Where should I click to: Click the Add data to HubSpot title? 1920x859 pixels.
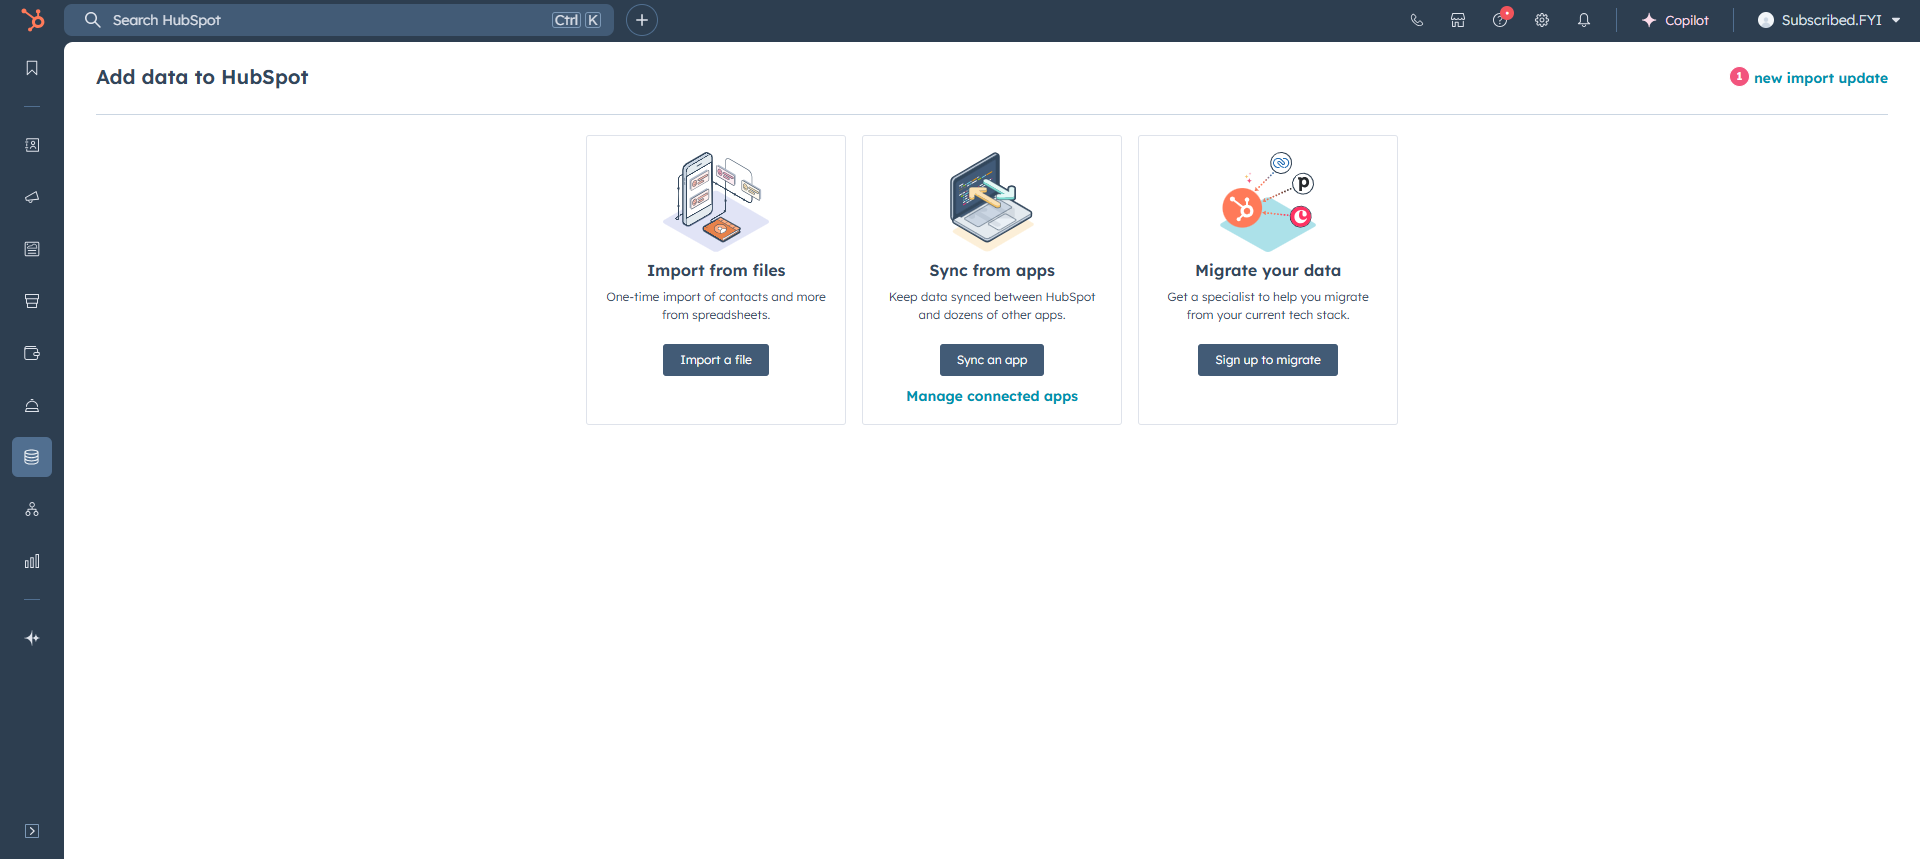pos(202,77)
